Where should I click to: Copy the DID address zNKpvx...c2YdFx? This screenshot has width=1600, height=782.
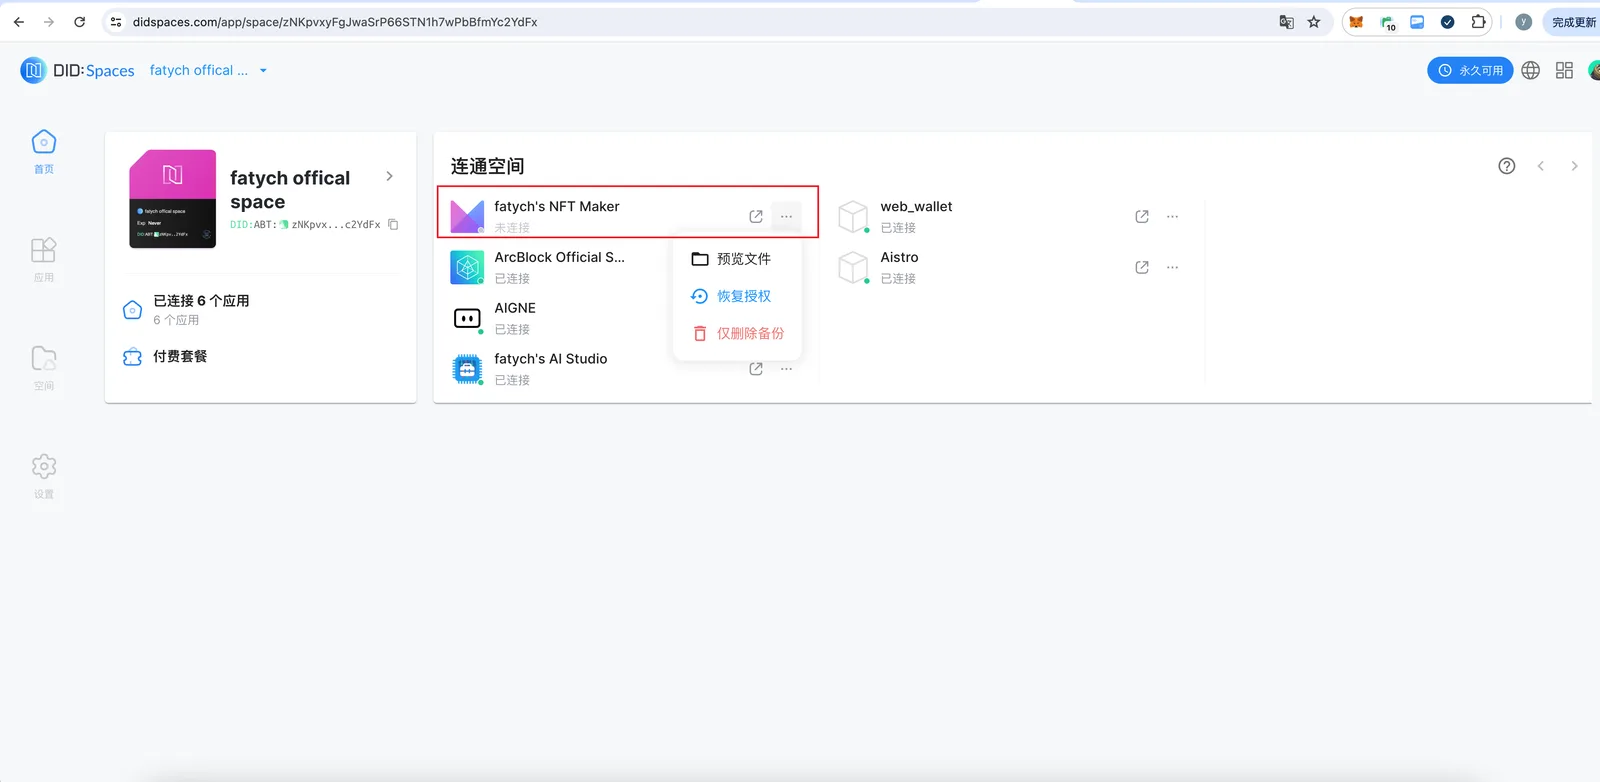[393, 225]
